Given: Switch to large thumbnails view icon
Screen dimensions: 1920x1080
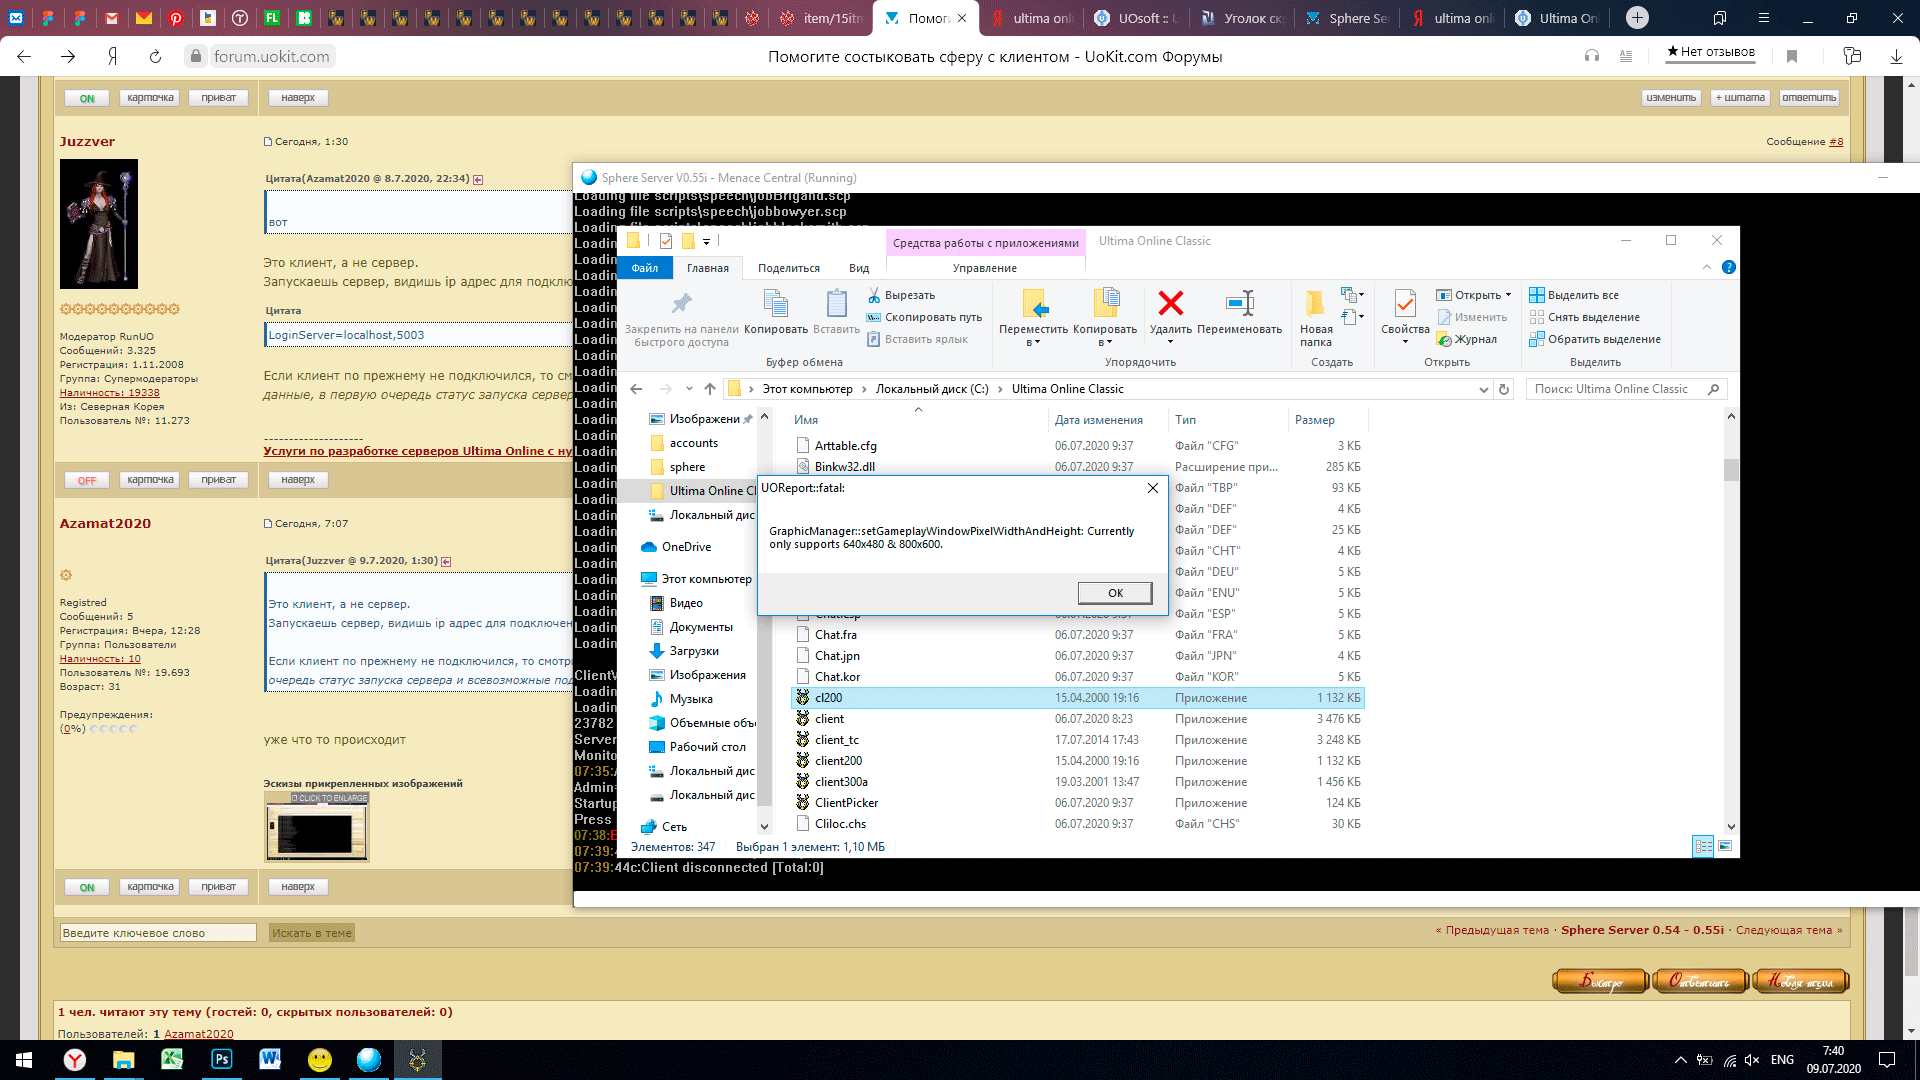Looking at the screenshot, I should tap(1725, 847).
